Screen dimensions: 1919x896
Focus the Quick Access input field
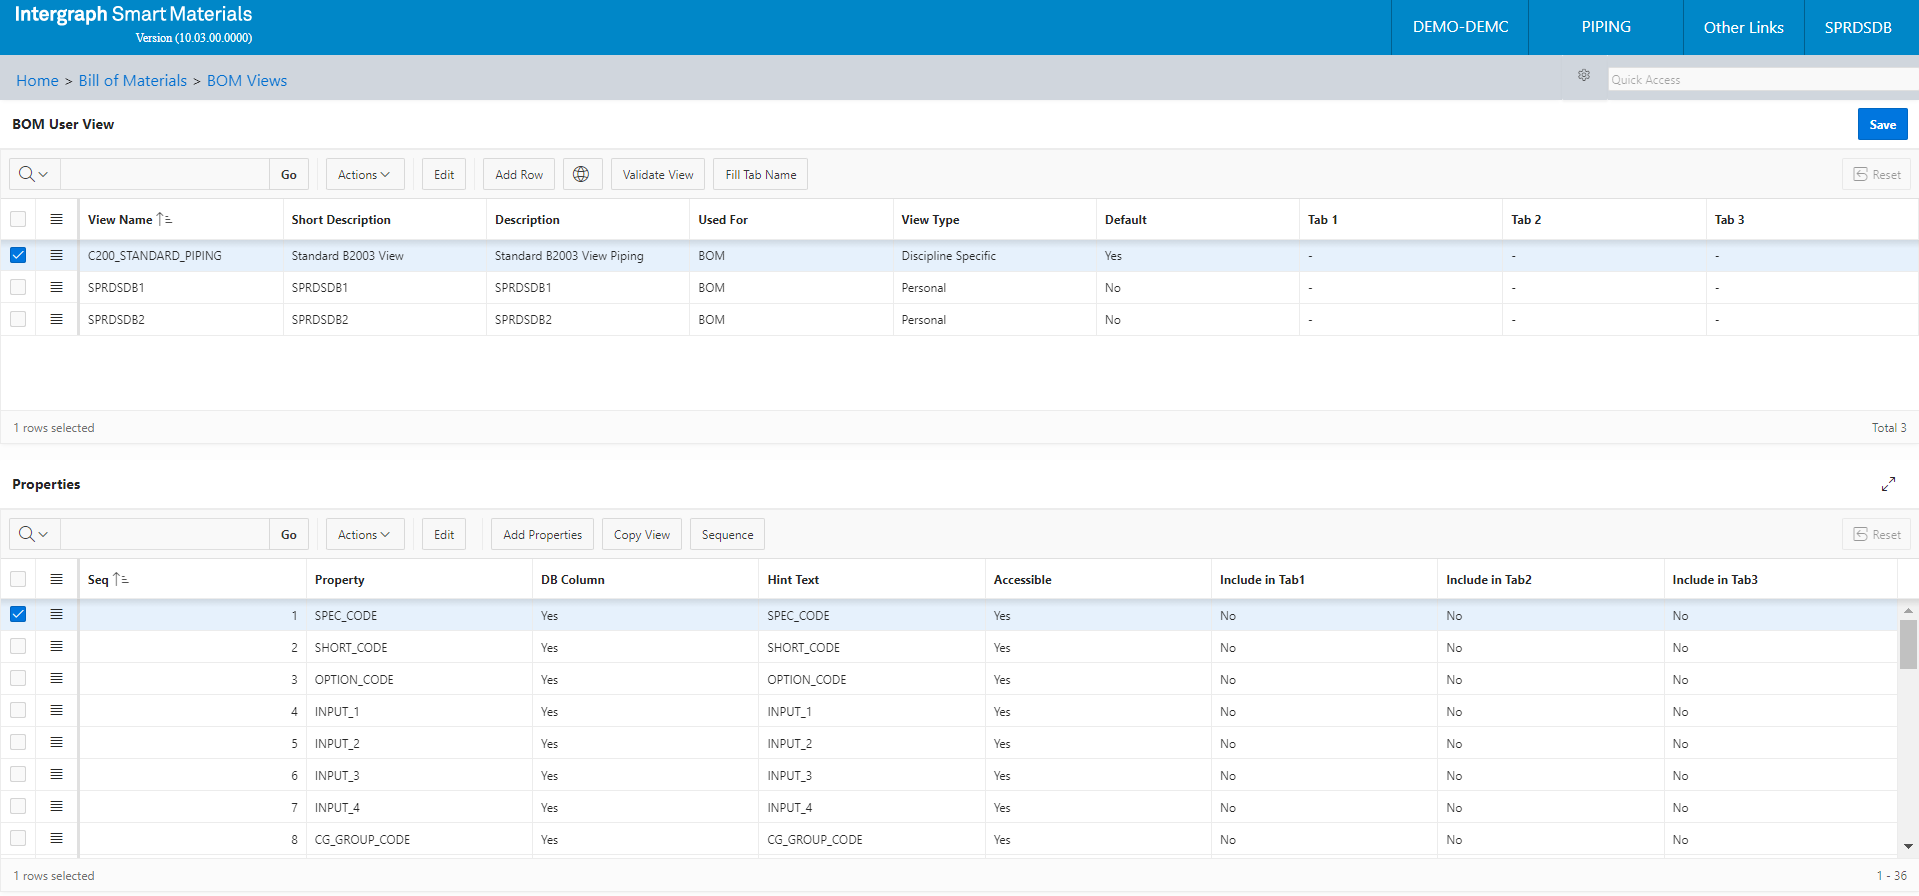click(x=1762, y=79)
